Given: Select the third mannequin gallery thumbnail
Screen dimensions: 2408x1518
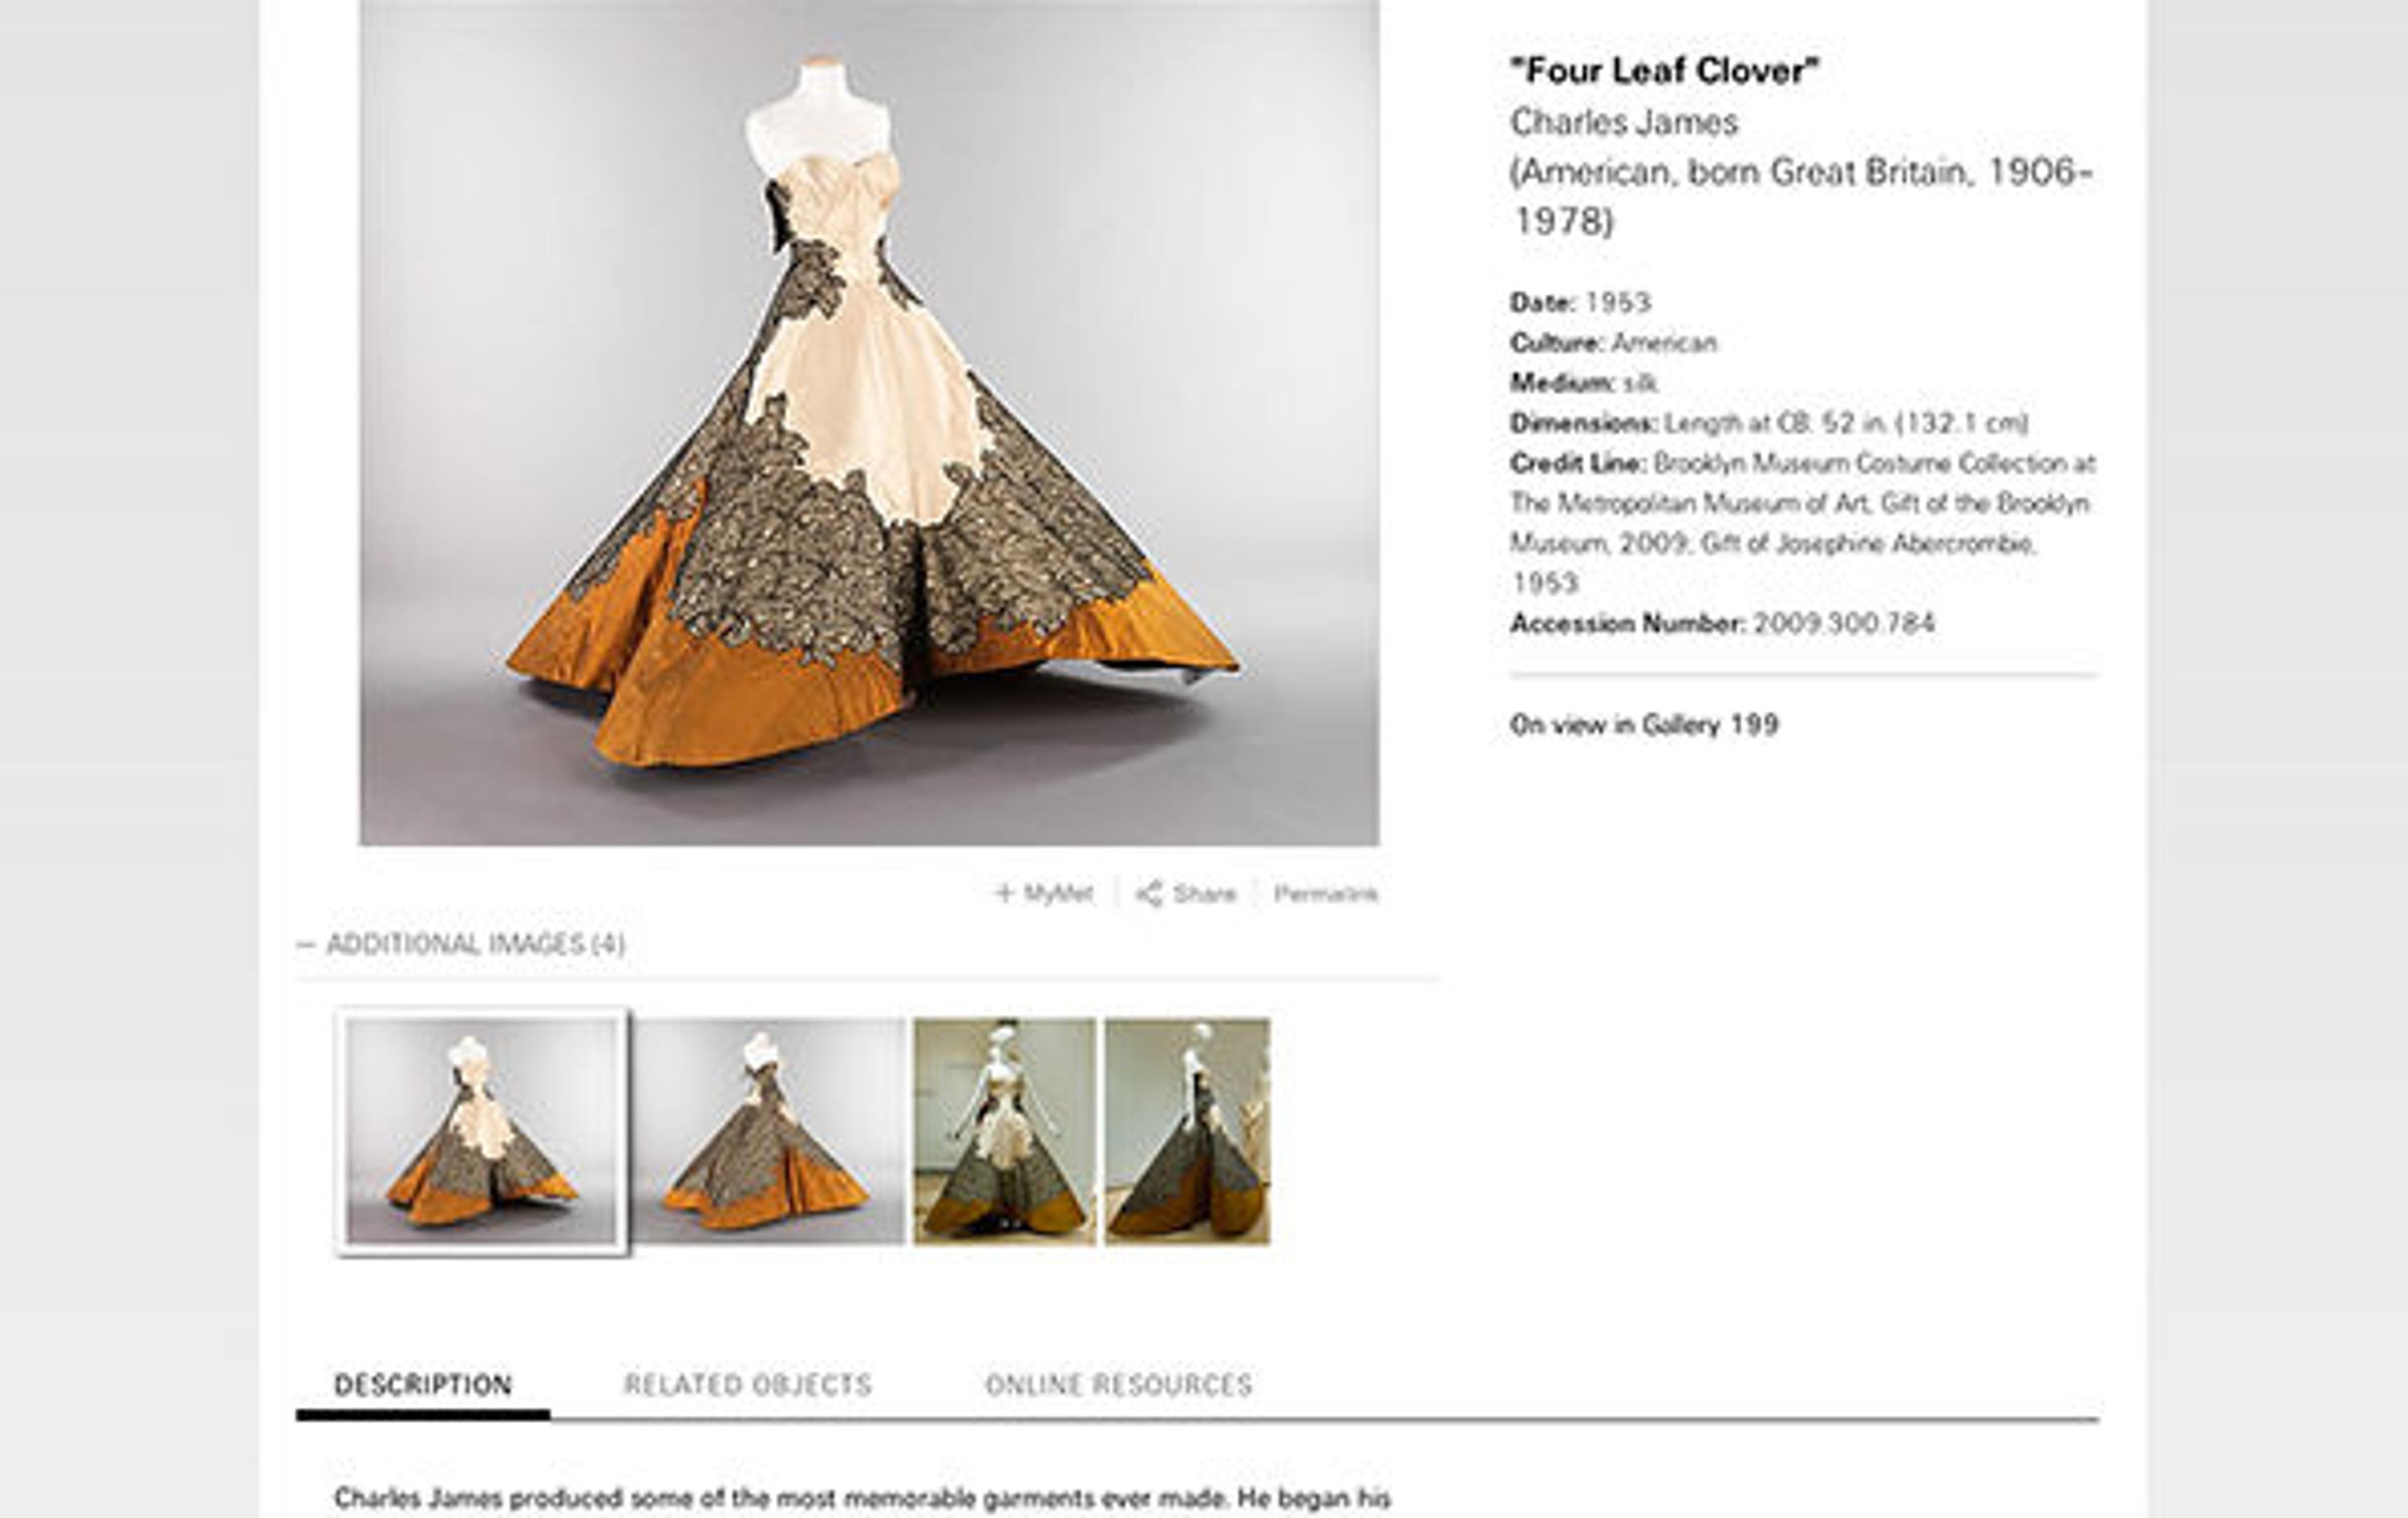Looking at the screenshot, I should coord(1004,1131).
